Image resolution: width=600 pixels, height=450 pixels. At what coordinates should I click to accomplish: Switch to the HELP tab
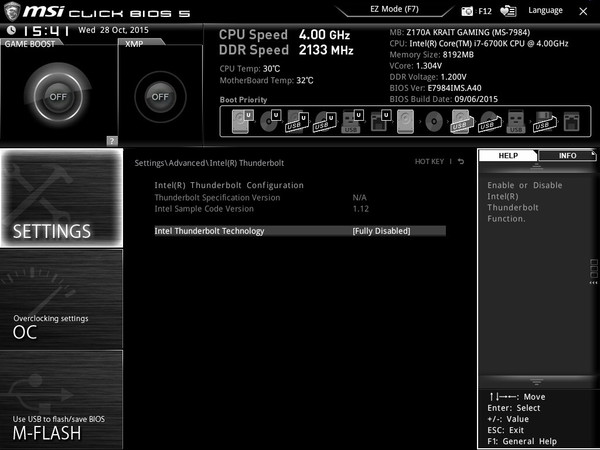click(508, 155)
